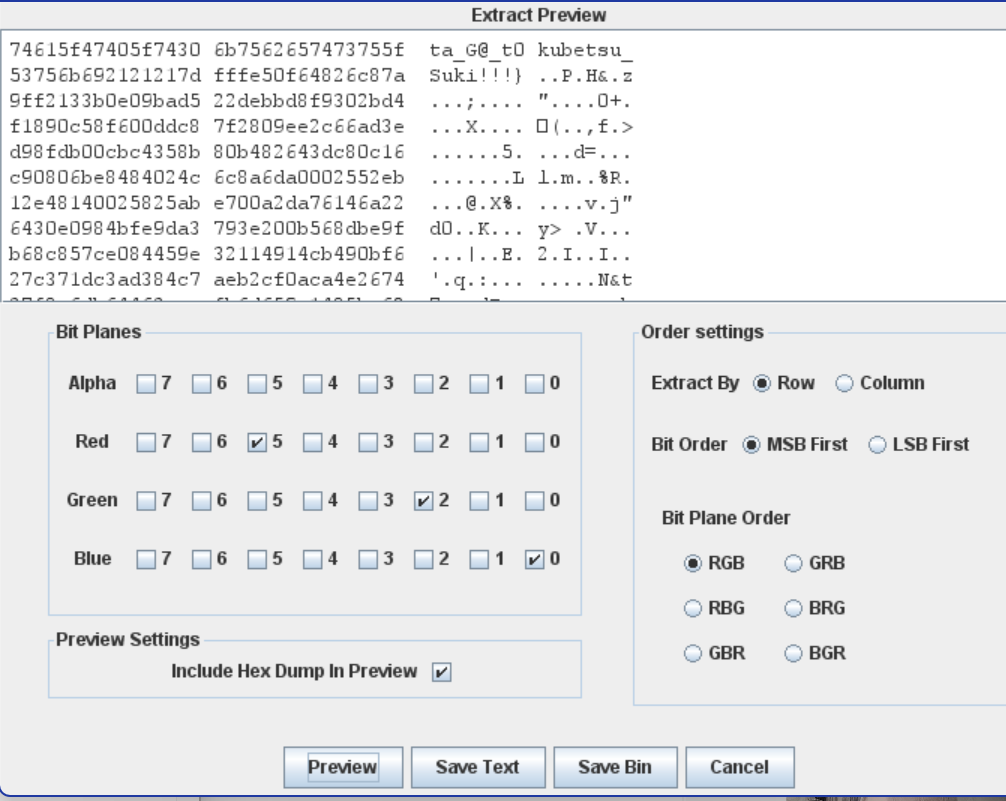
Task: Uncheck the Blue bit 0 checkbox
Action: tap(535, 559)
